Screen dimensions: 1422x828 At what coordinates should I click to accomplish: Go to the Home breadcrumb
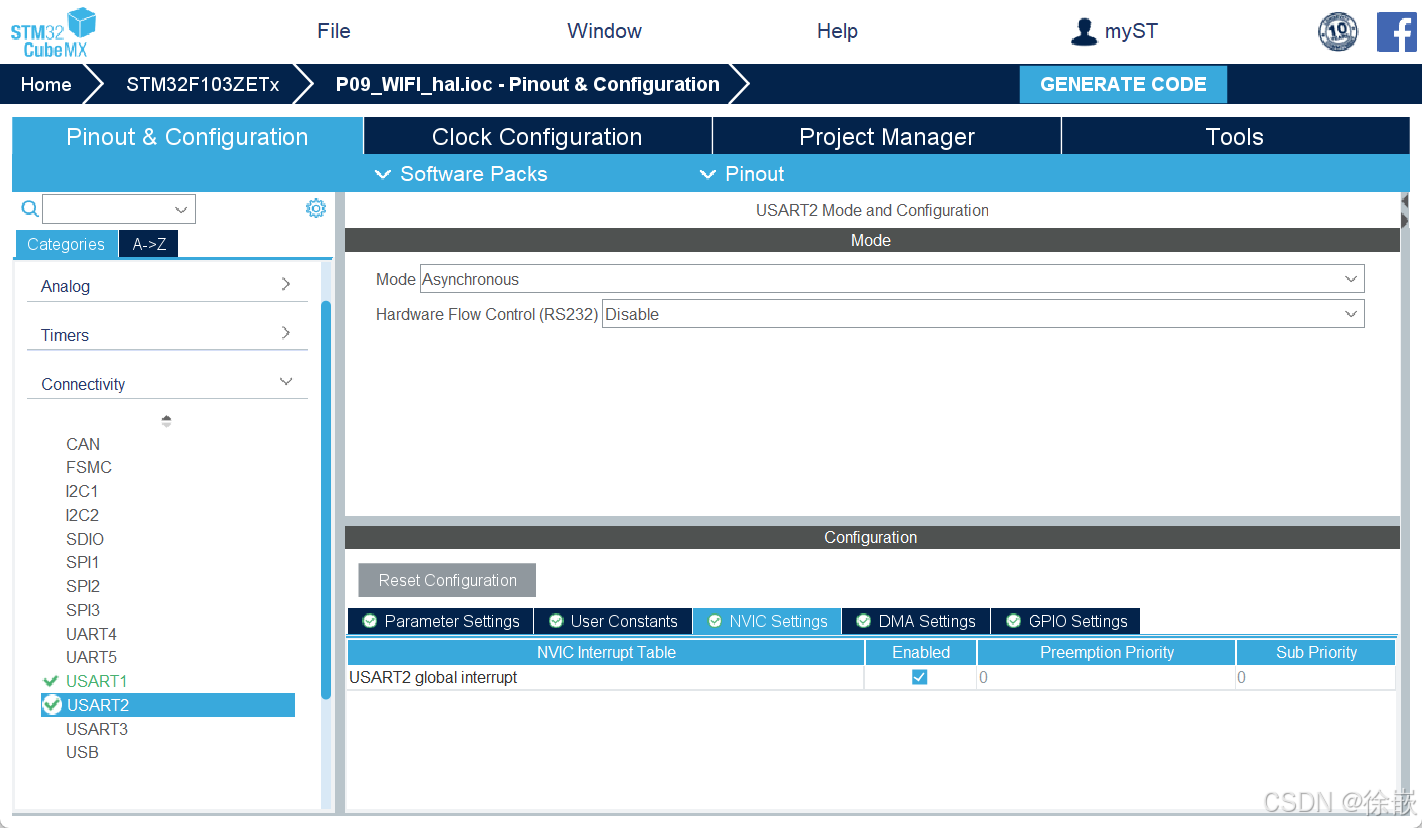point(46,84)
